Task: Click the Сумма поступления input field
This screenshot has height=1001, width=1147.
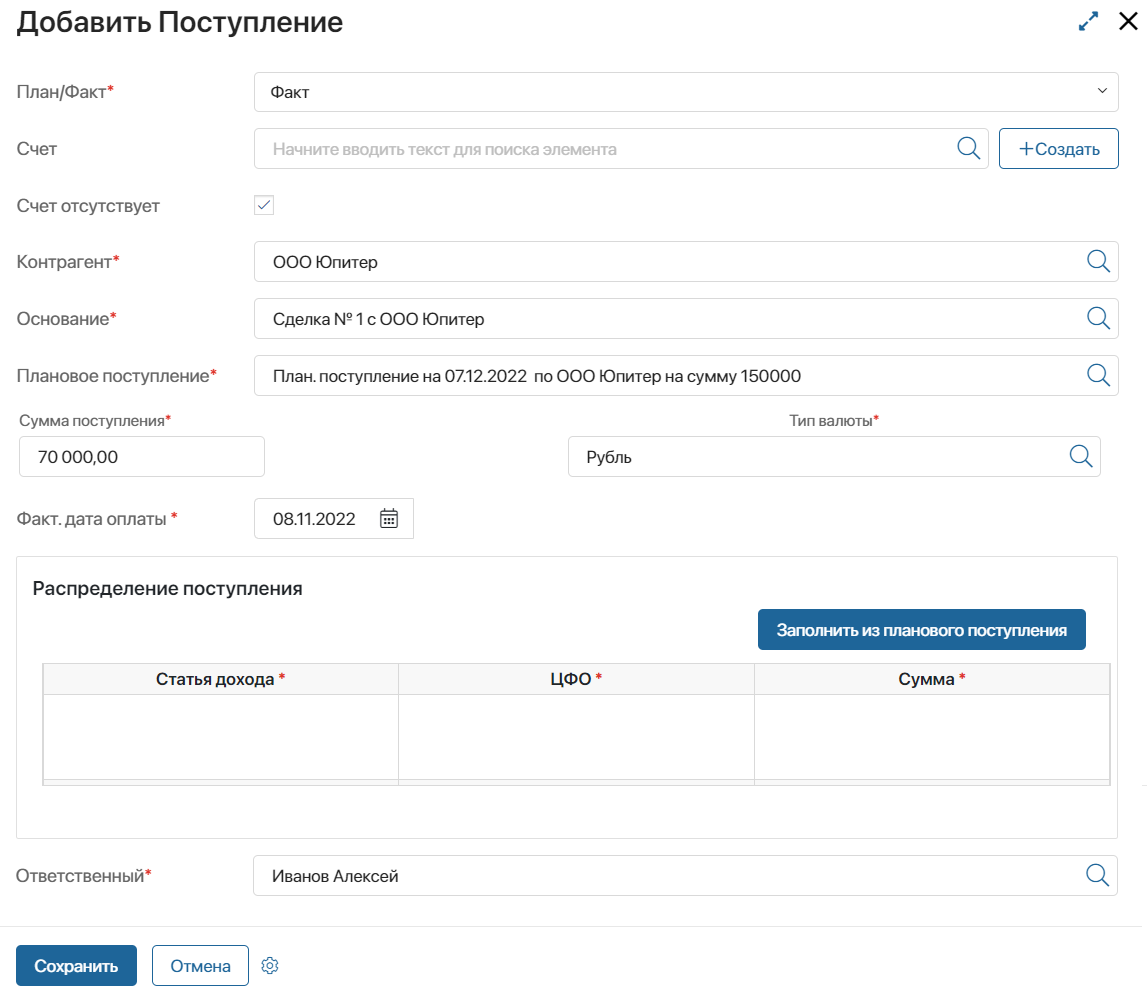Action: [x=142, y=457]
